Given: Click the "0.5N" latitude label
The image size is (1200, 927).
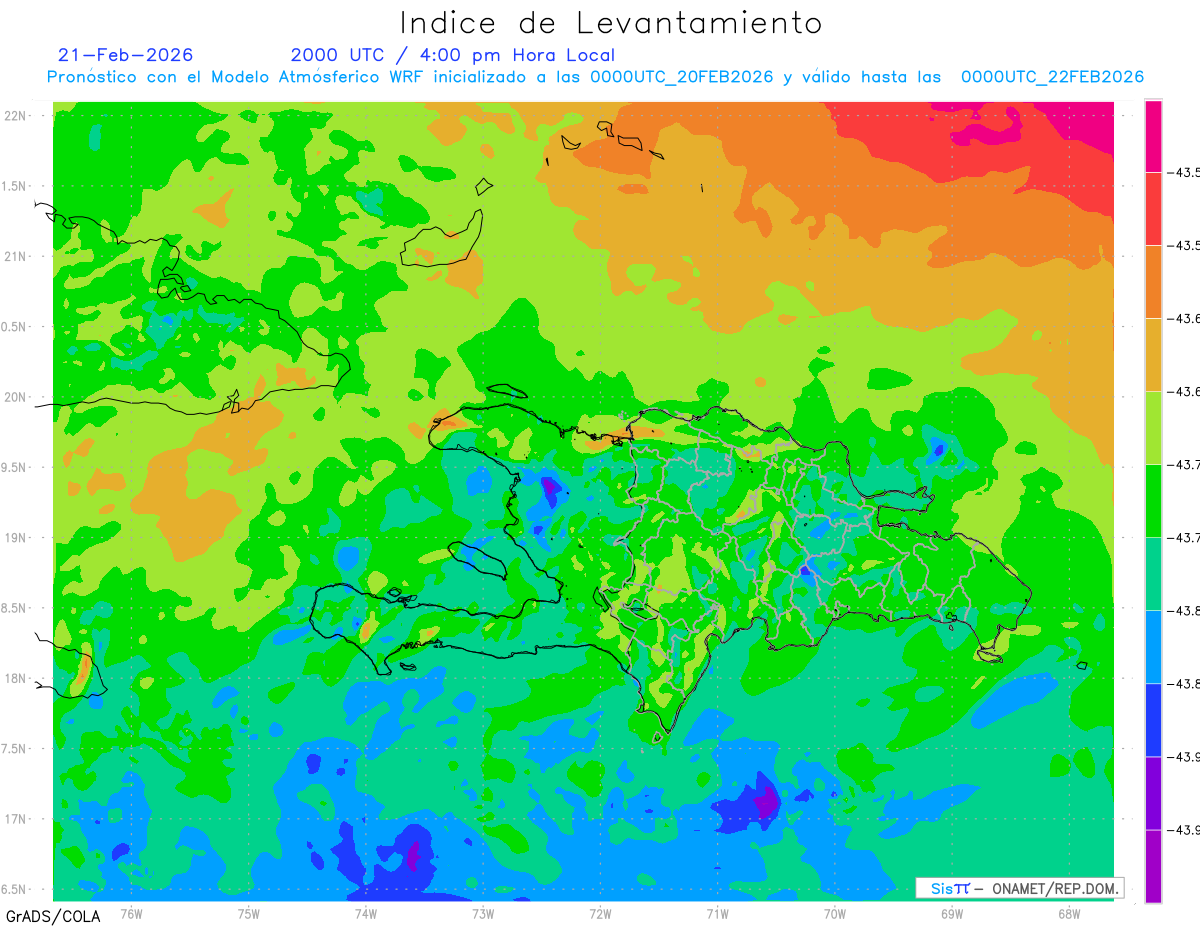Looking at the screenshot, I should coord(15,327).
